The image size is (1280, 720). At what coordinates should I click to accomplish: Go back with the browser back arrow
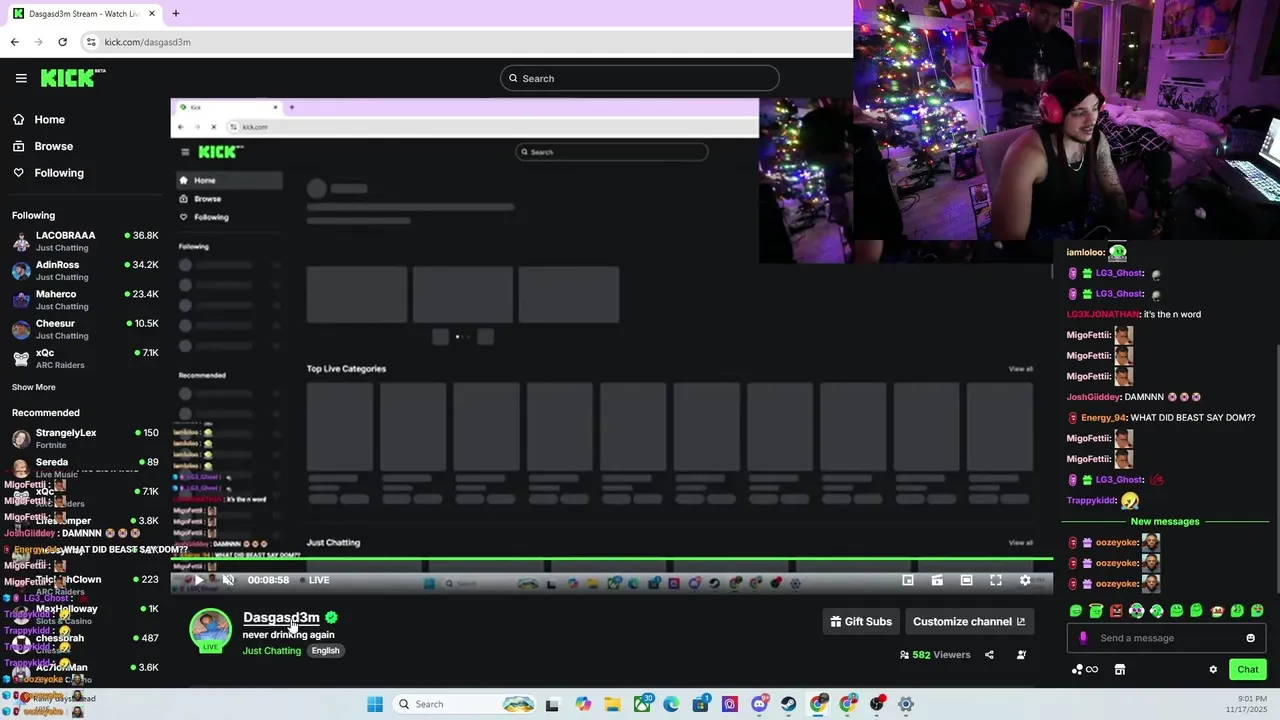click(x=14, y=42)
